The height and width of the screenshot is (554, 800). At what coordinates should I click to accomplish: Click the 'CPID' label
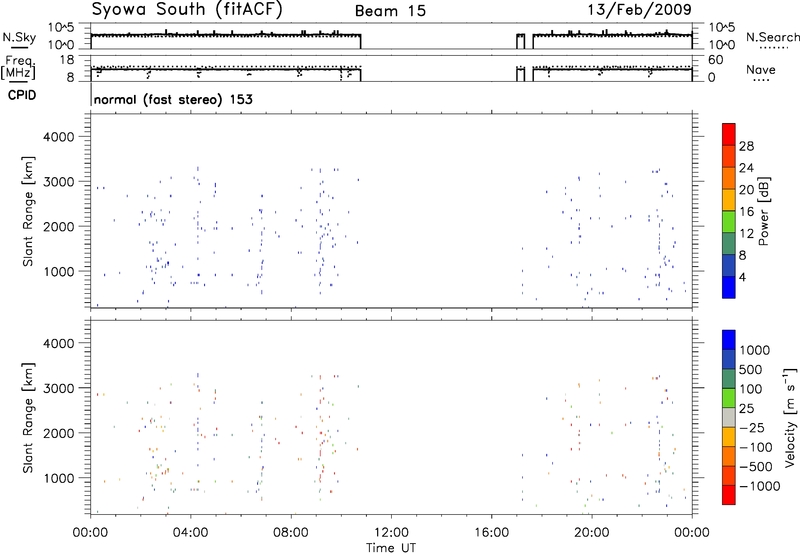tap(22, 95)
